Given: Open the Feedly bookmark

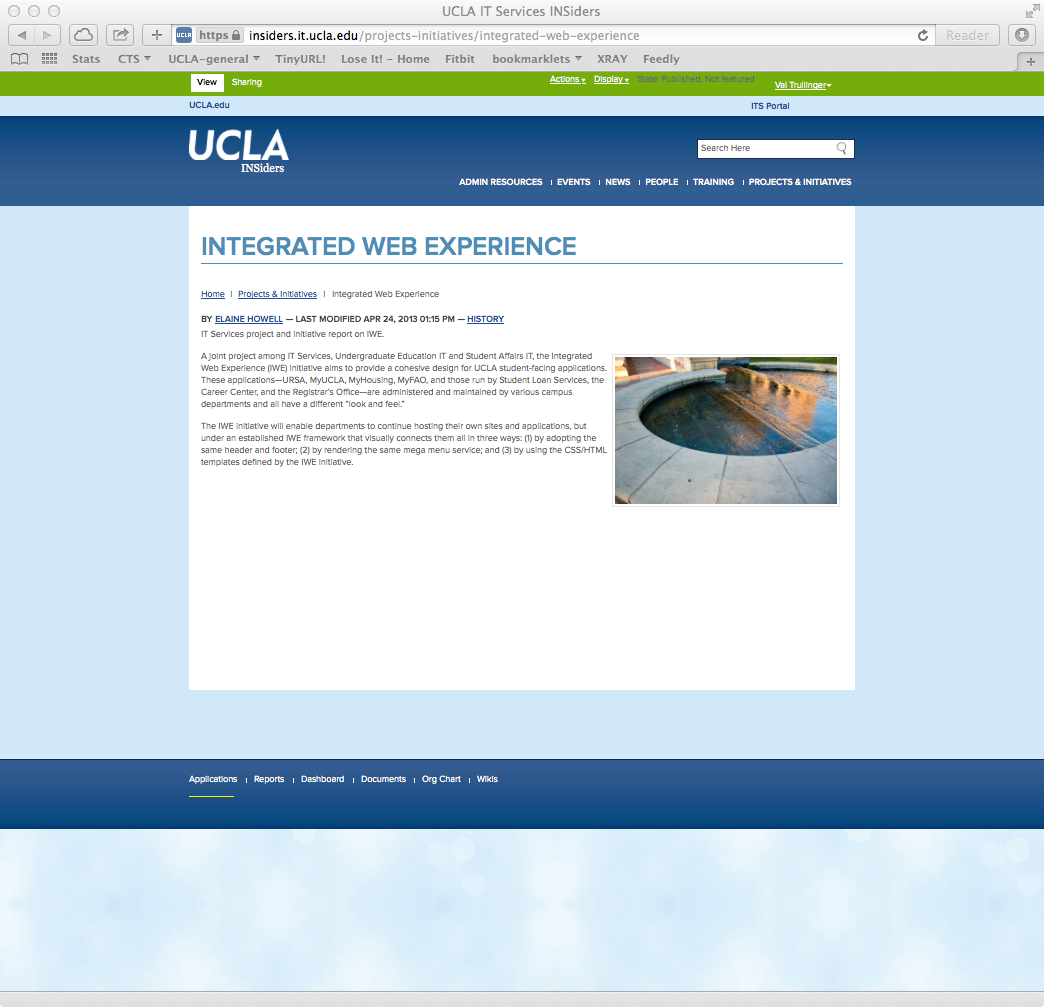Looking at the screenshot, I should tap(661, 59).
